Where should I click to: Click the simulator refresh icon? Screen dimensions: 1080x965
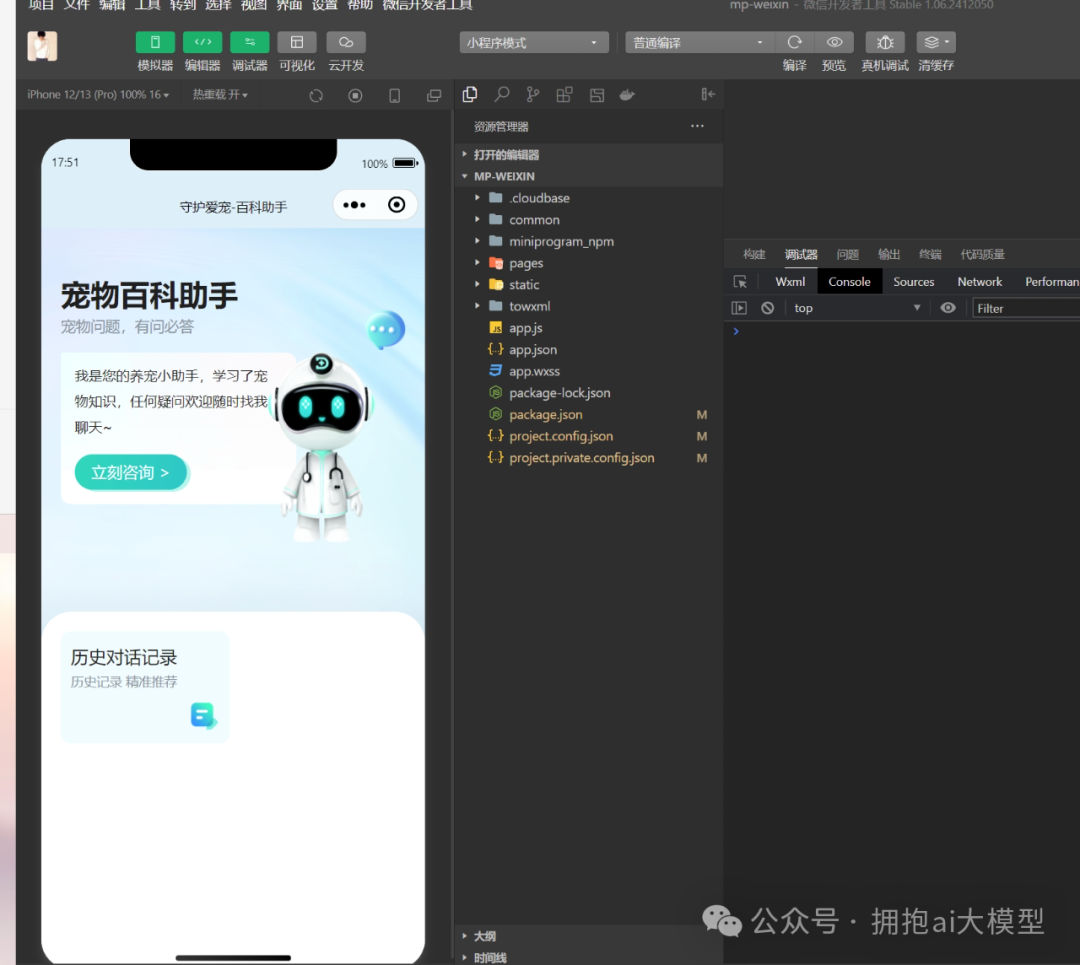coord(316,95)
